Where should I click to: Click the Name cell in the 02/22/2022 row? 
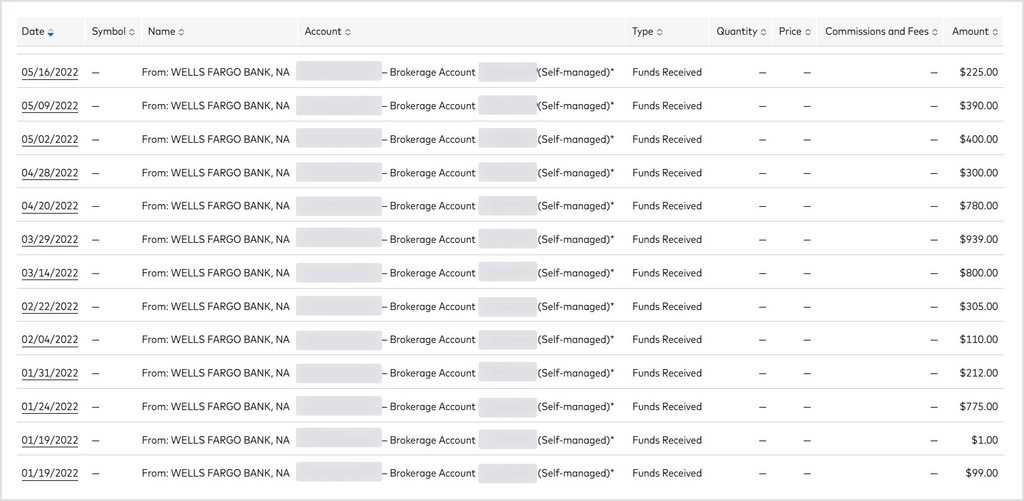[x=216, y=306]
